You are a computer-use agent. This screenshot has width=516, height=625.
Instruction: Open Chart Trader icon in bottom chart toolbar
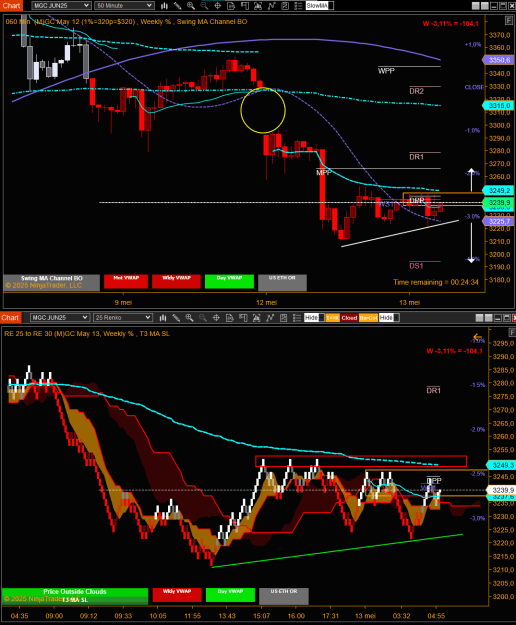pyautogui.click(x=243, y=318)
